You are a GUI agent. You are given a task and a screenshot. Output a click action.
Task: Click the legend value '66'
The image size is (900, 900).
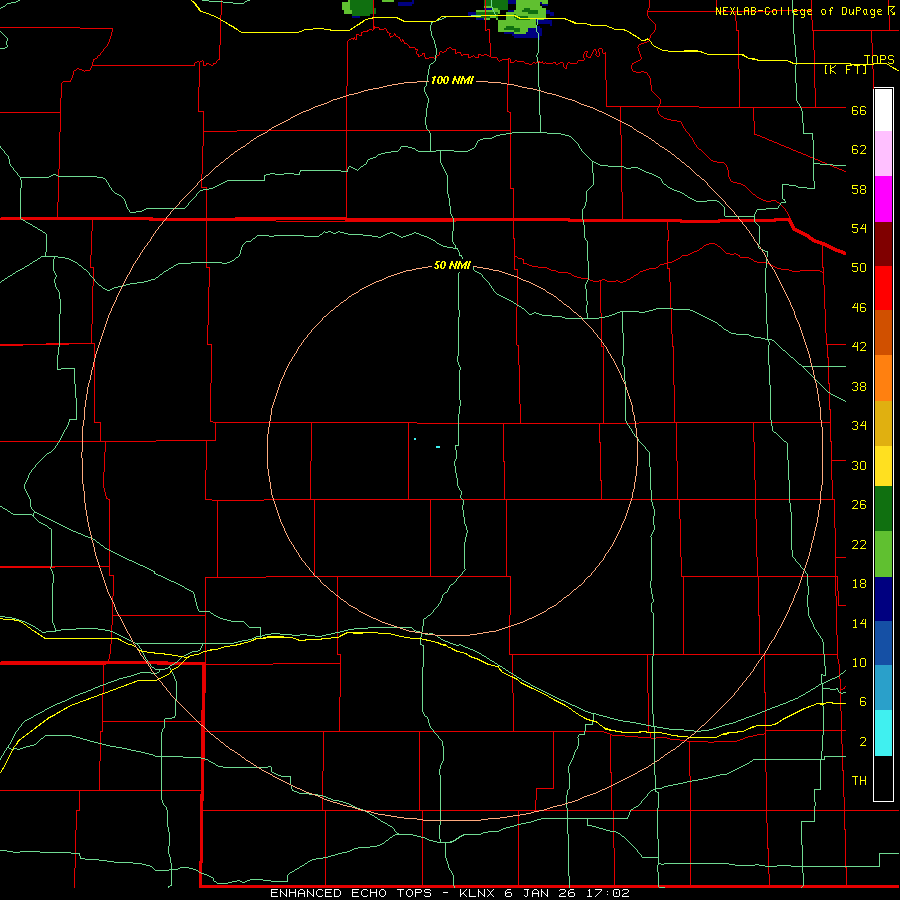859,110
